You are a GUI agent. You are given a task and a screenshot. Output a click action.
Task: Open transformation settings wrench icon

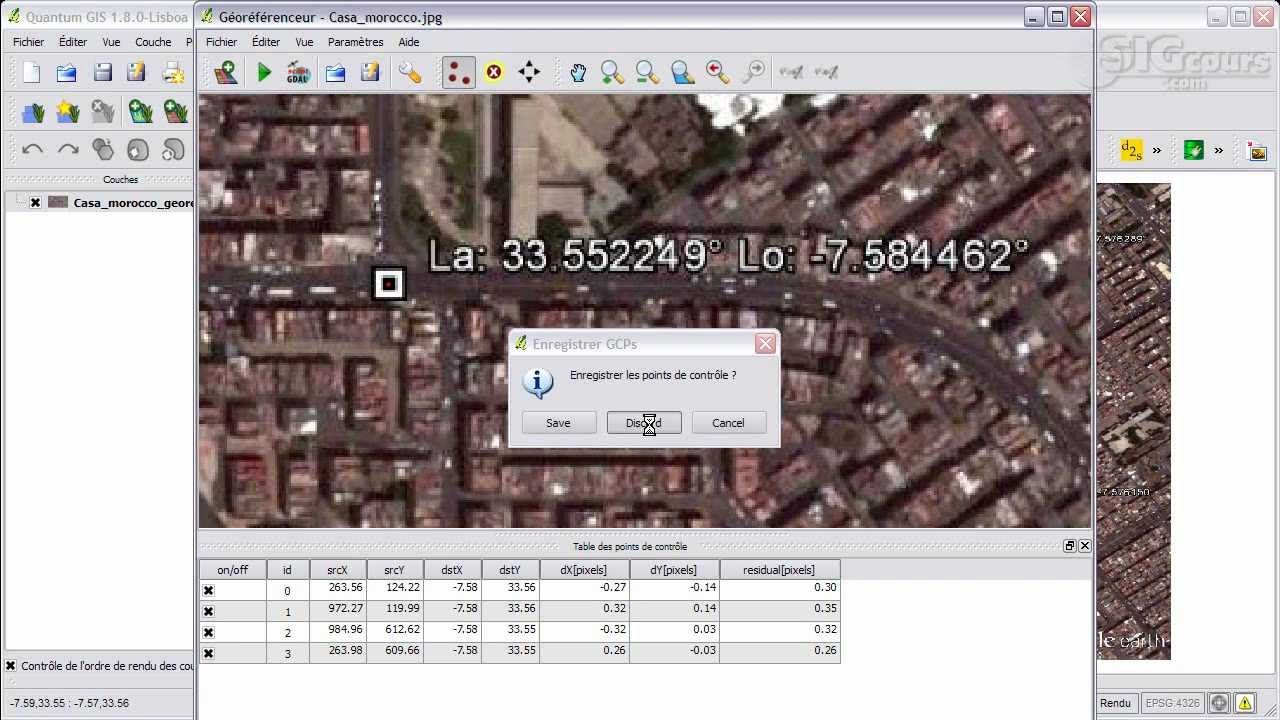coord(409,72)
